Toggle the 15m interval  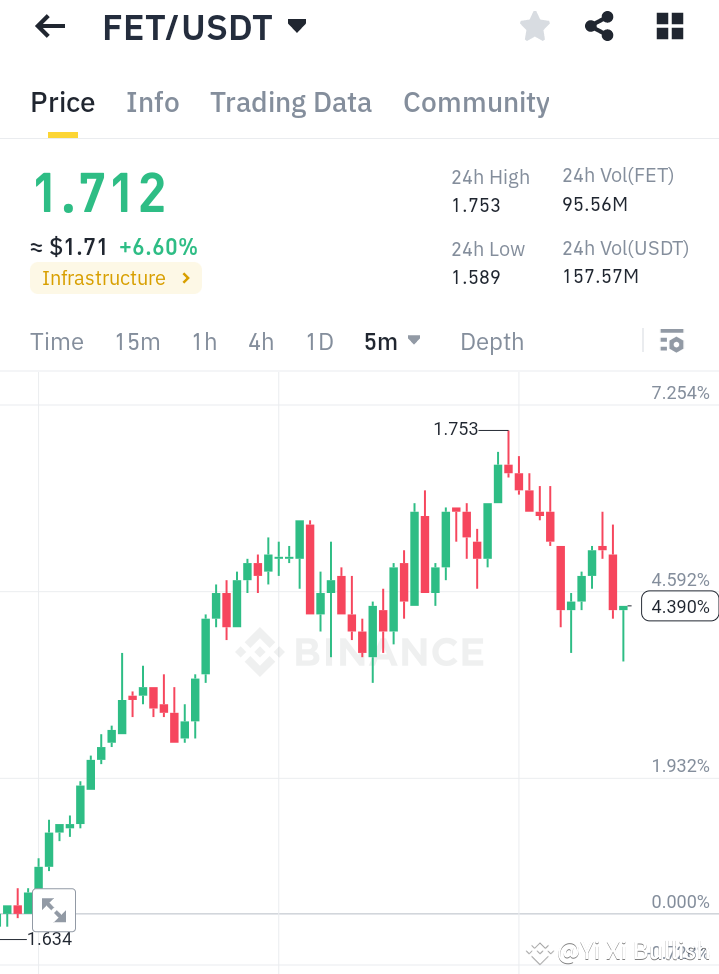[x=137, y=341]
